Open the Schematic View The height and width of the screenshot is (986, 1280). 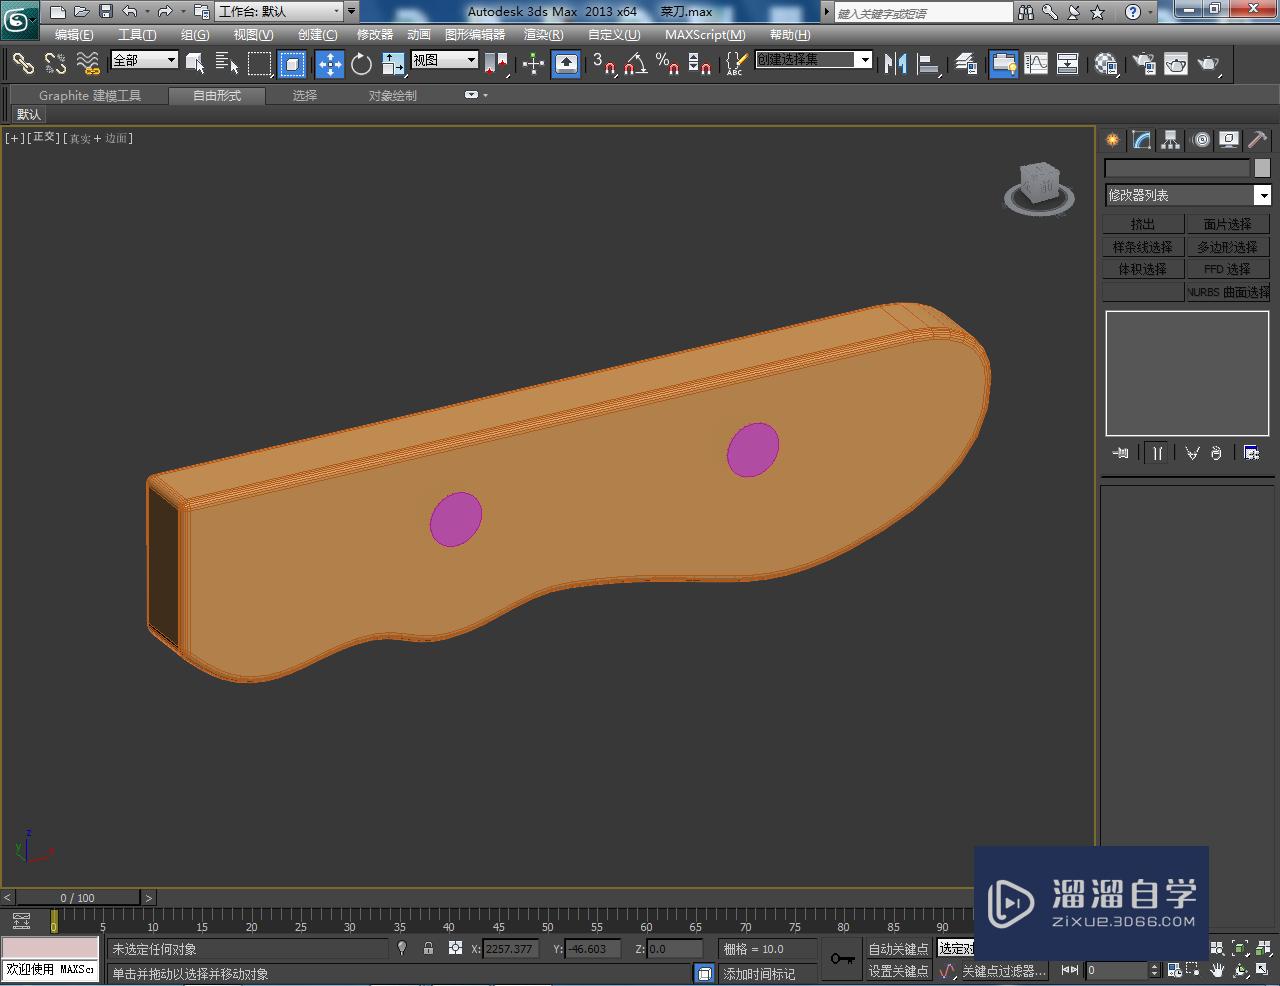click(x=1068, y=64)
